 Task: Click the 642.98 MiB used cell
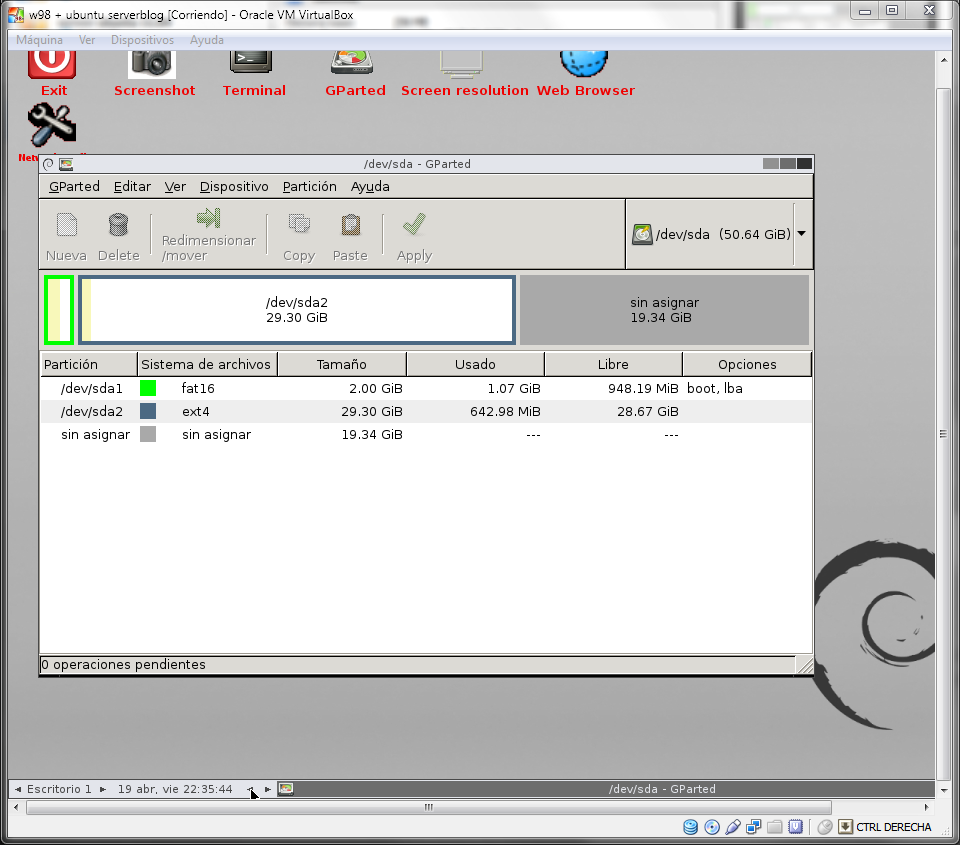tap(505, 411)
